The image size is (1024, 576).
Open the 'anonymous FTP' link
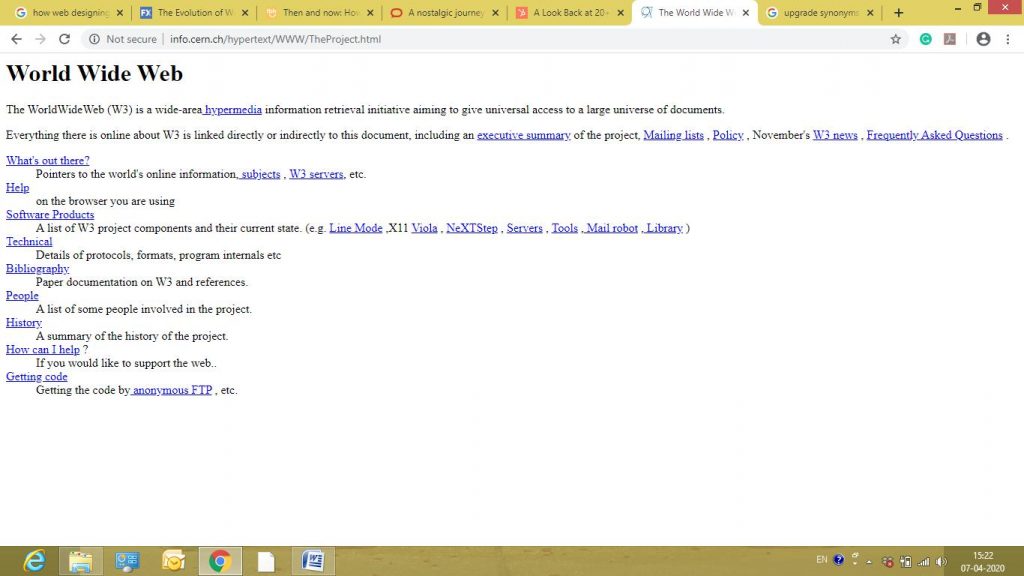coord(172,390)
